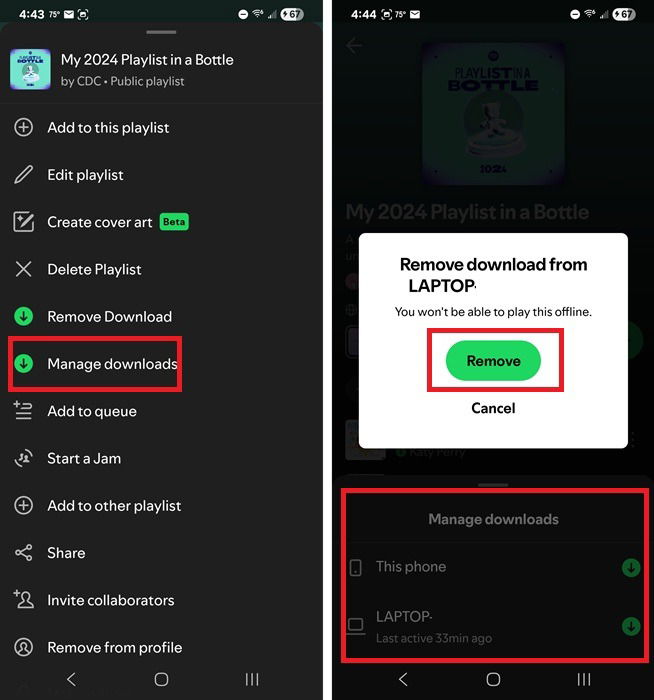Viewport: 654px width, 700px height.
Task: Toggle download status for LAPTOP device
Action: tap(631, 626)
